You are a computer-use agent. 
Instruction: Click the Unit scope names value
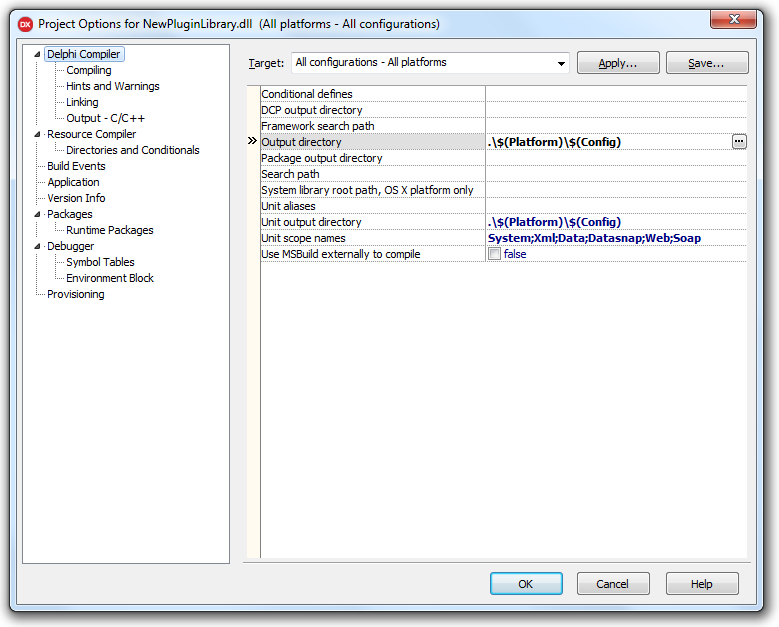[616, 238]
